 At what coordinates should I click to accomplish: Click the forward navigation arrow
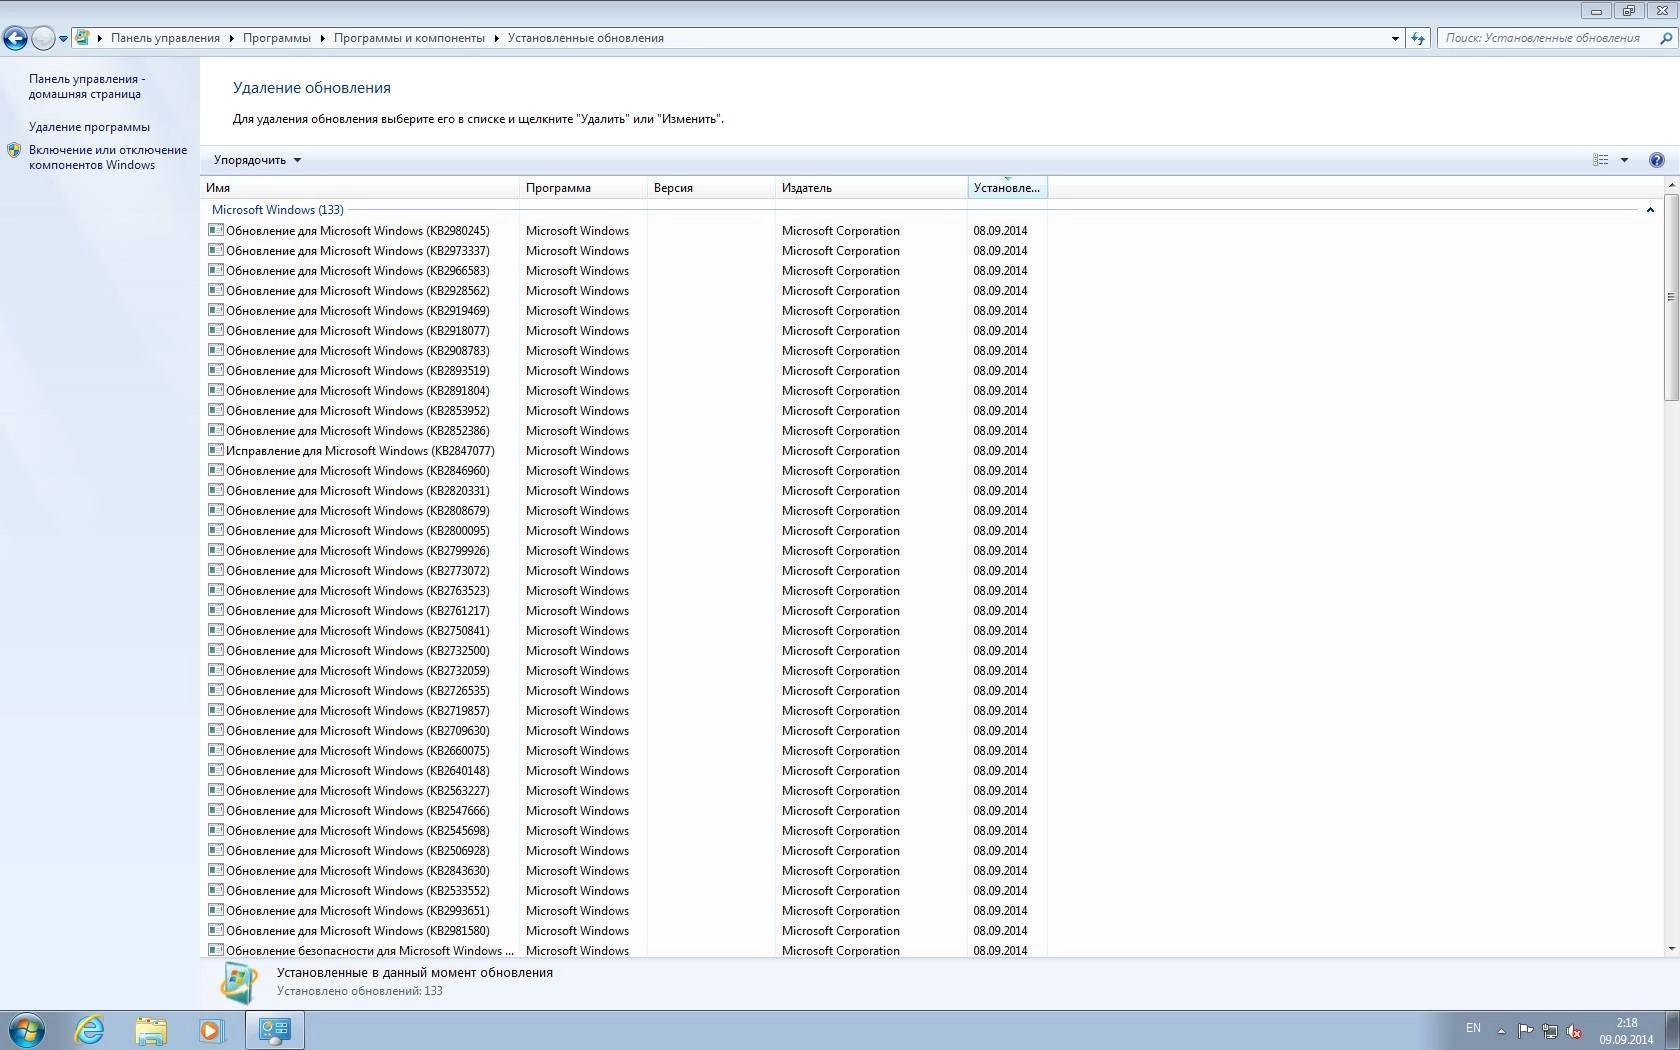pyautogui.click(x=43, y=38)
